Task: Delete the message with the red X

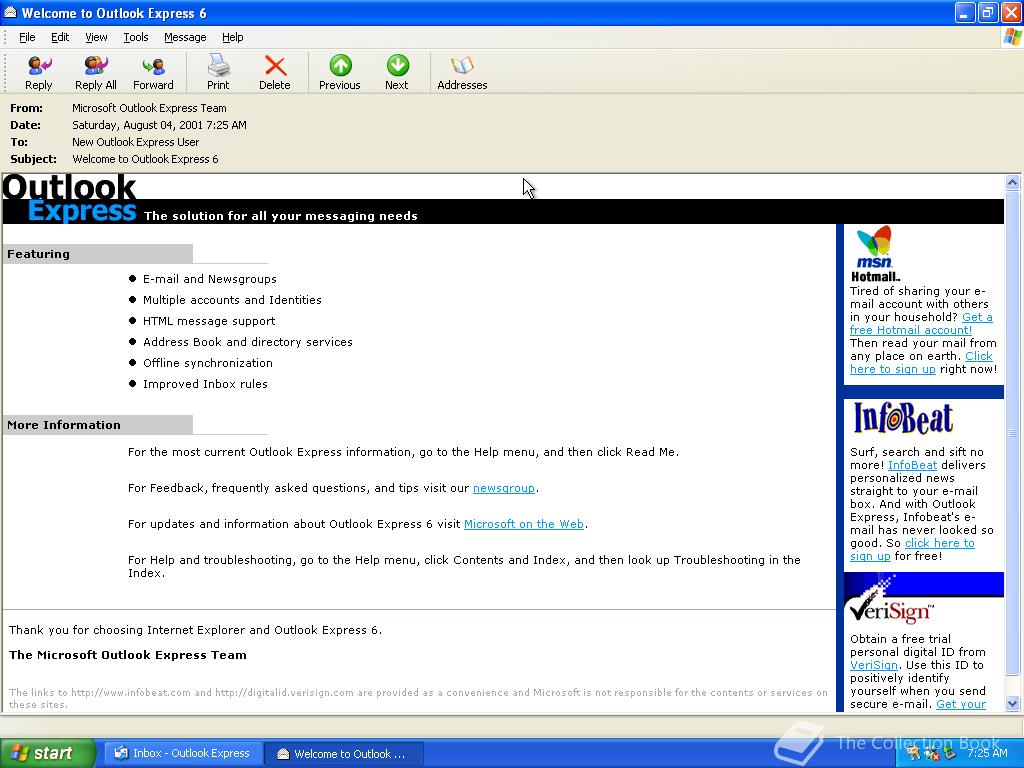Action: 275,72
